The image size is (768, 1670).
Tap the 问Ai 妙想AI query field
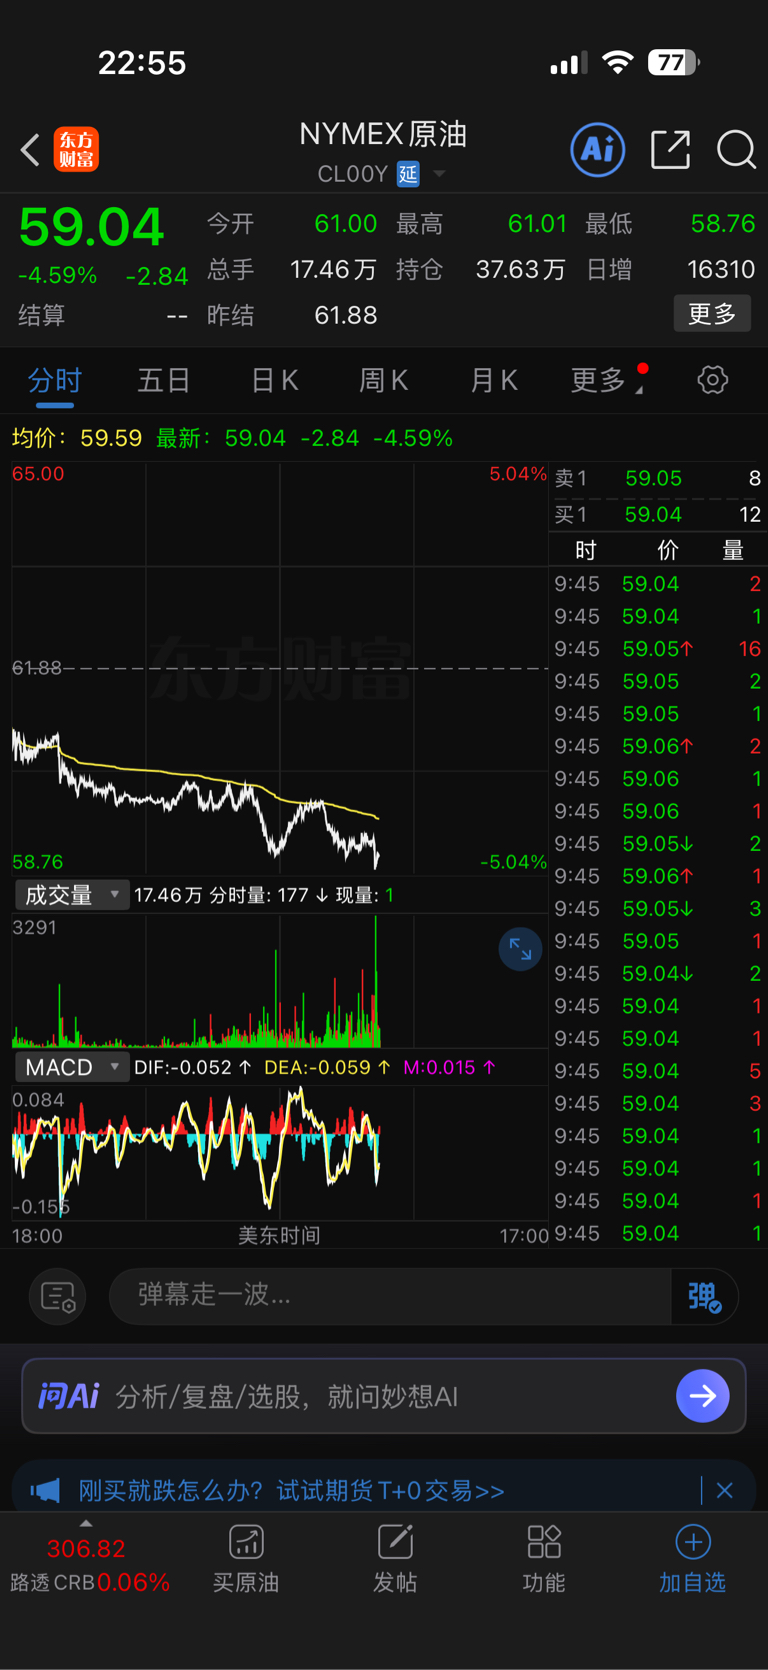click(384, 1396)
